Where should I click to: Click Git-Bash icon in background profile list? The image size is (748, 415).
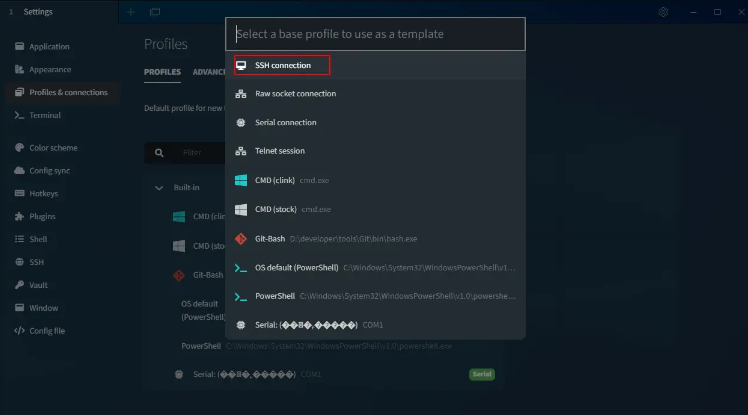(179, 275)
